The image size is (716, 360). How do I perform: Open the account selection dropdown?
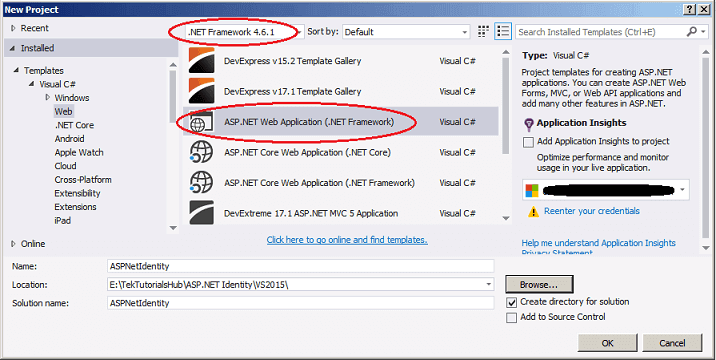[x=682, y=190]
